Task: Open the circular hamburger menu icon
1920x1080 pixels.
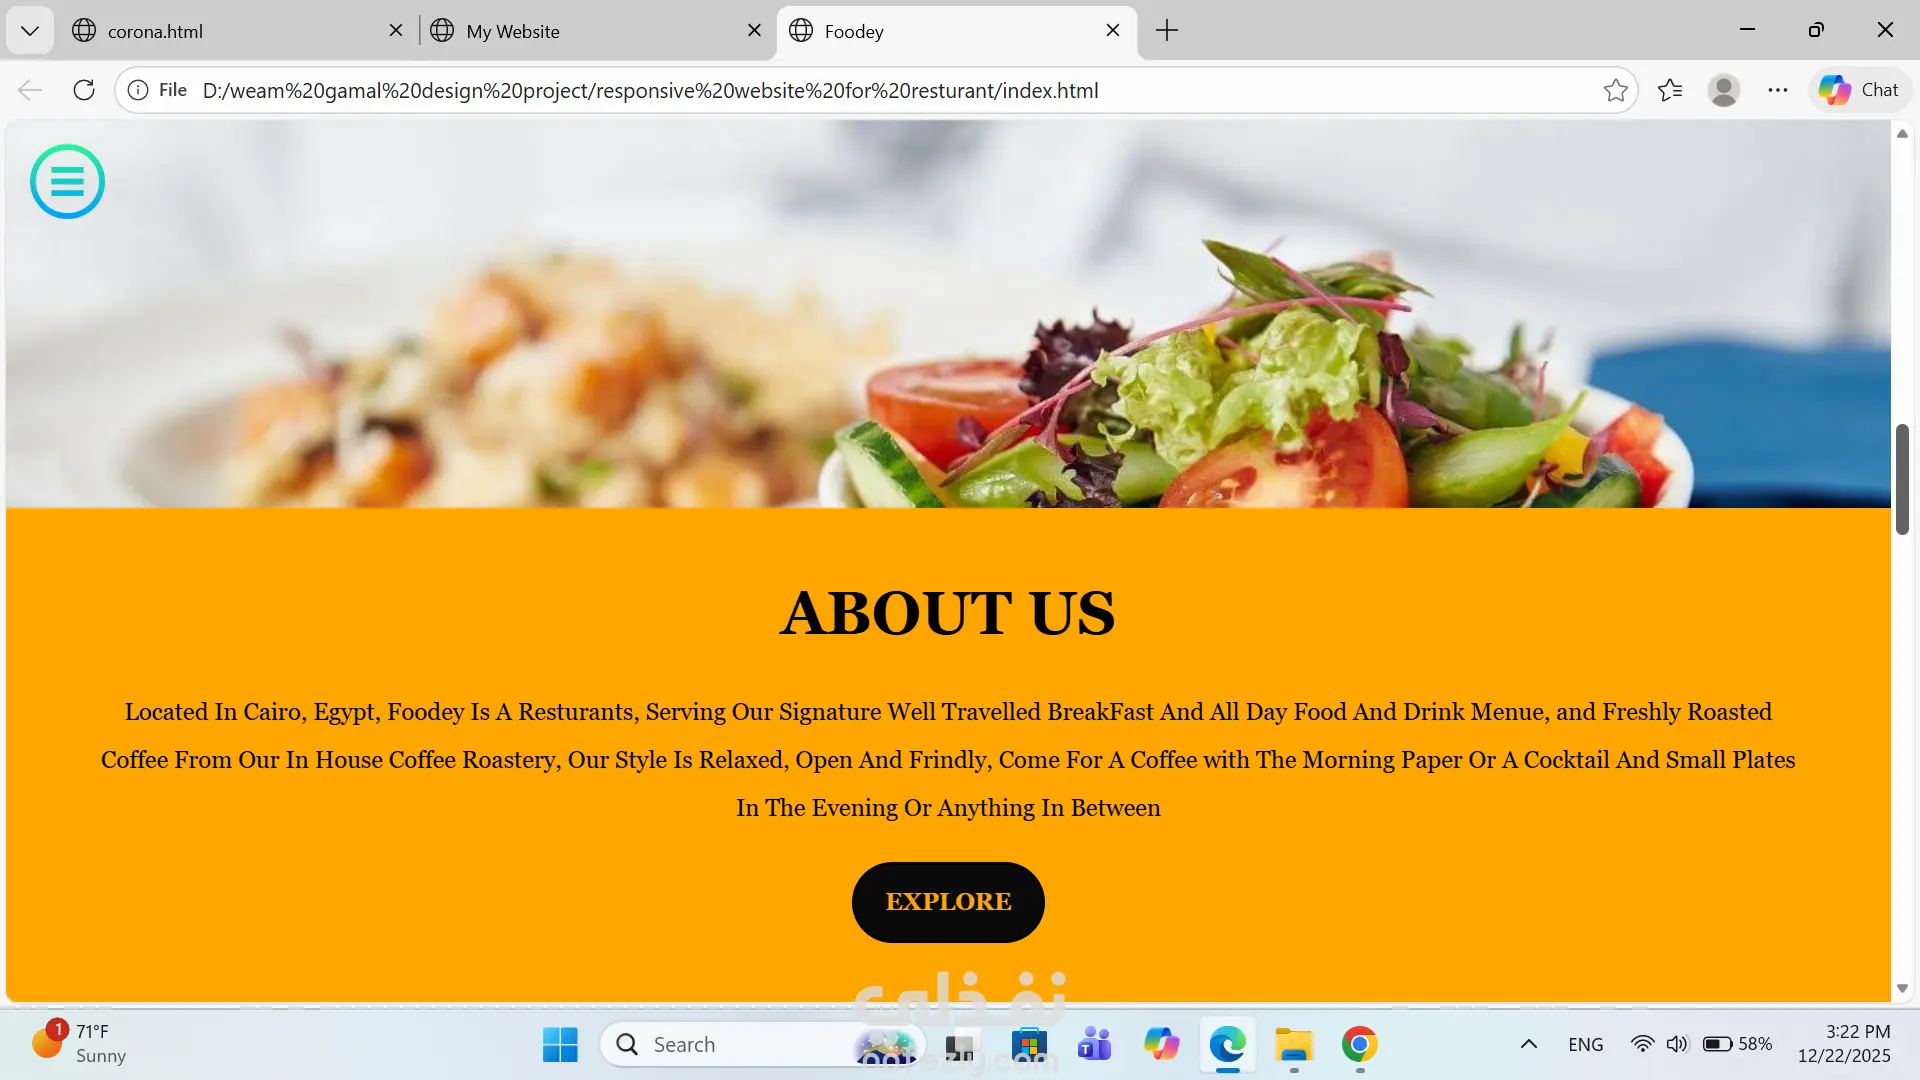Action: click(67, 181)
